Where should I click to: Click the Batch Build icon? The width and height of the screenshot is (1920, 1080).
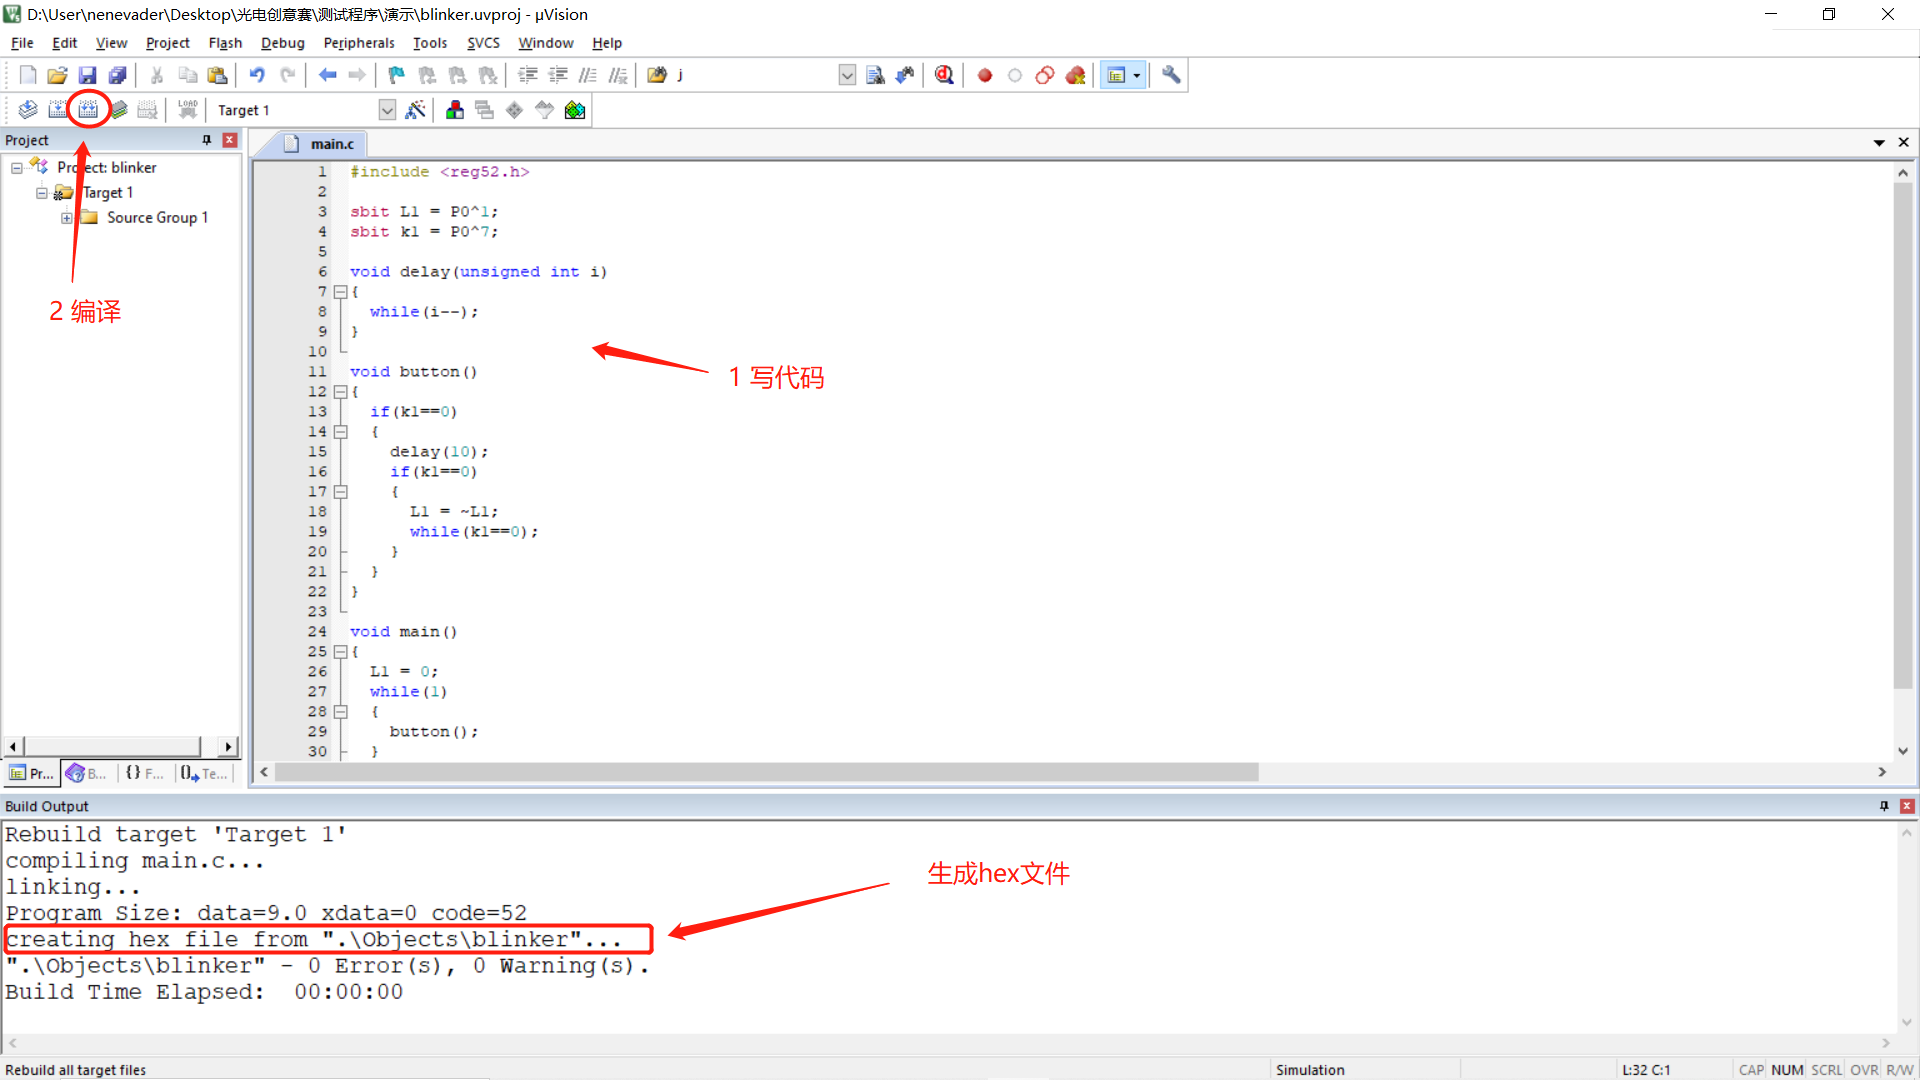coord(118,110)
